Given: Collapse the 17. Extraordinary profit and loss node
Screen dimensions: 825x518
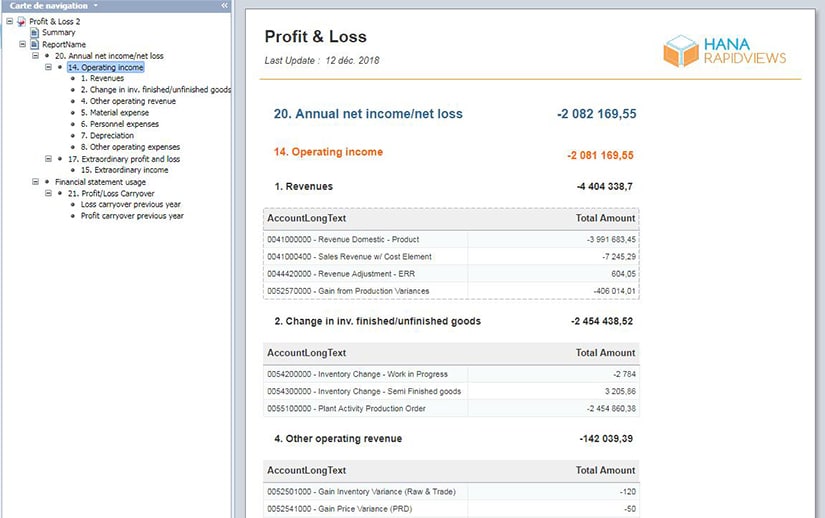Looking at the screenshot, I should pyautogui.click(x=48, y=158).
